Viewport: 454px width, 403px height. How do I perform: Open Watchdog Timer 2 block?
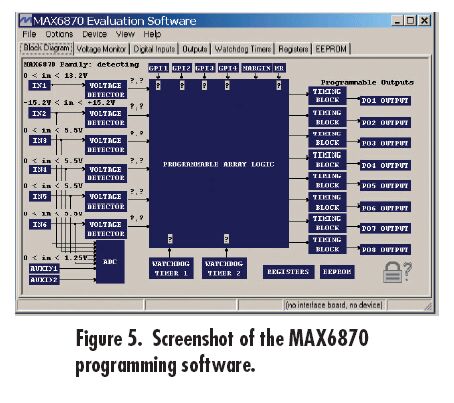coord(224,268)
